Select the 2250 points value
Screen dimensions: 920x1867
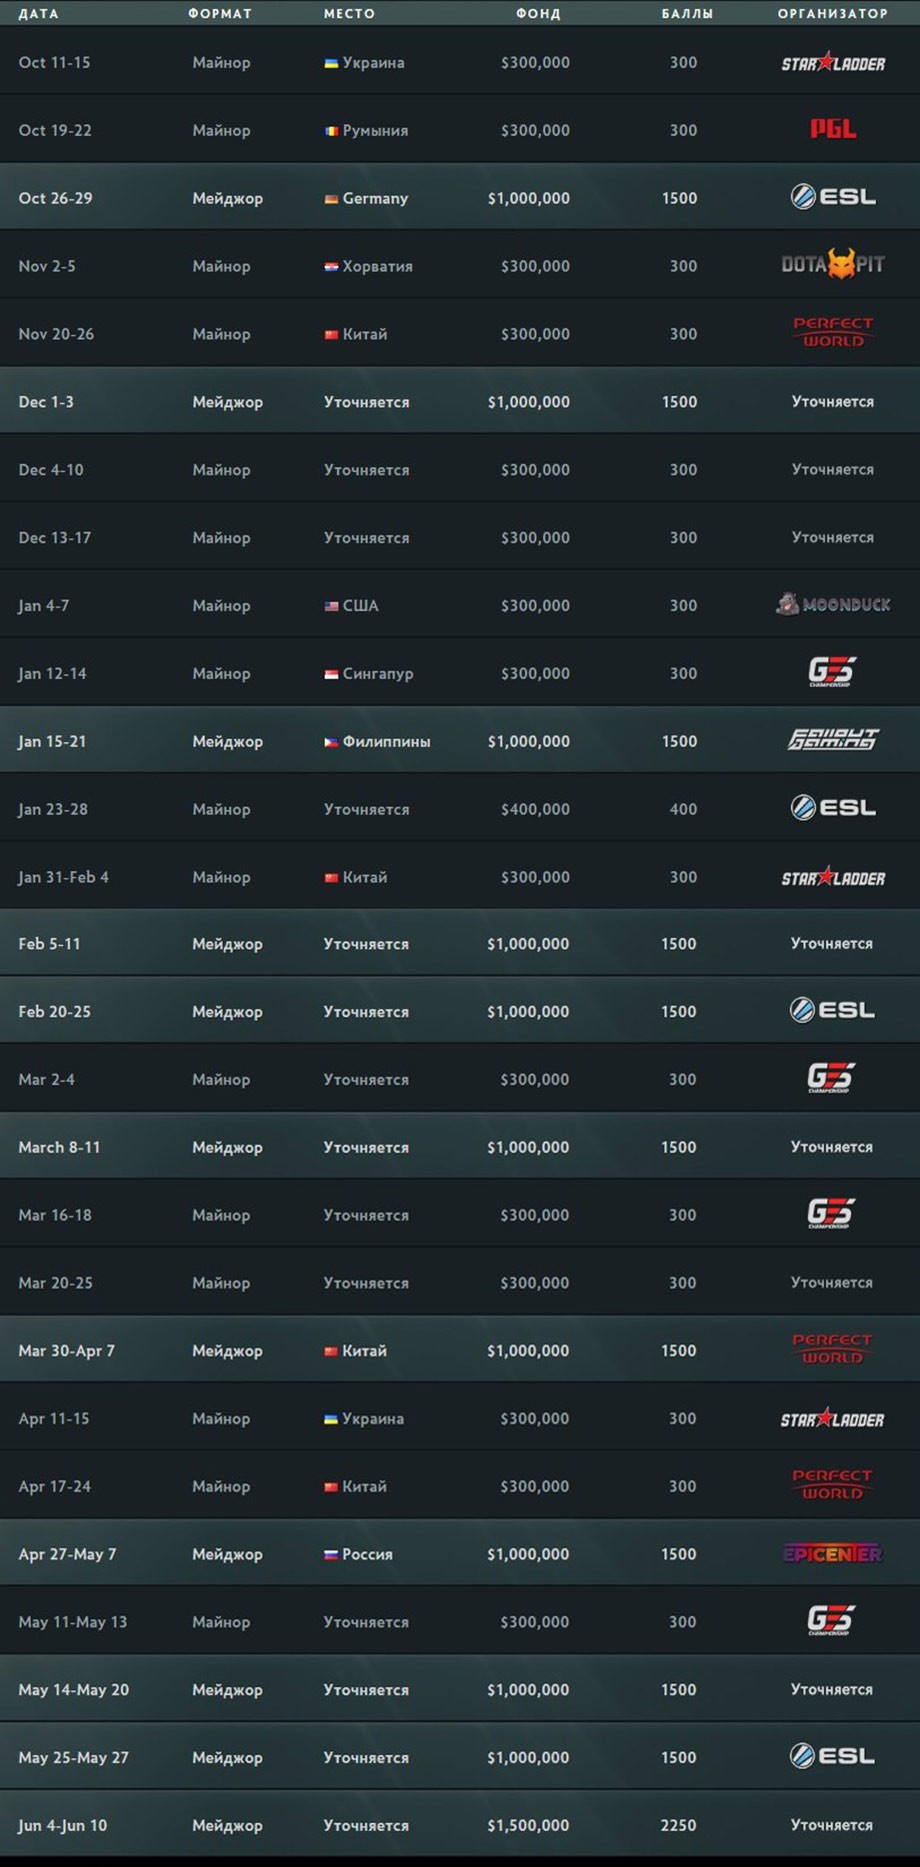point(678,1825)
